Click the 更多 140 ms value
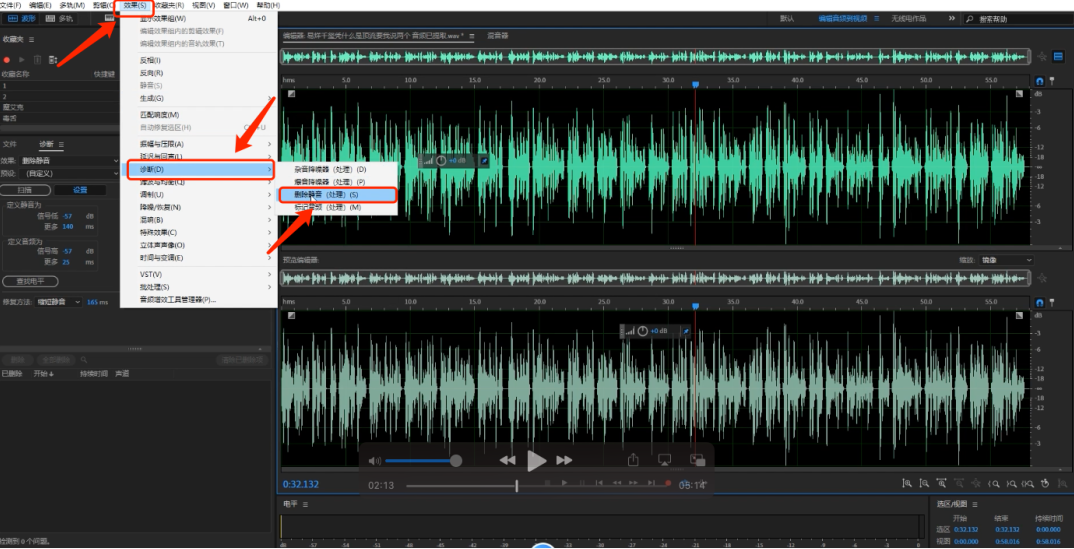The width and height of the screenshot is (1074, 549). point(68,226)
